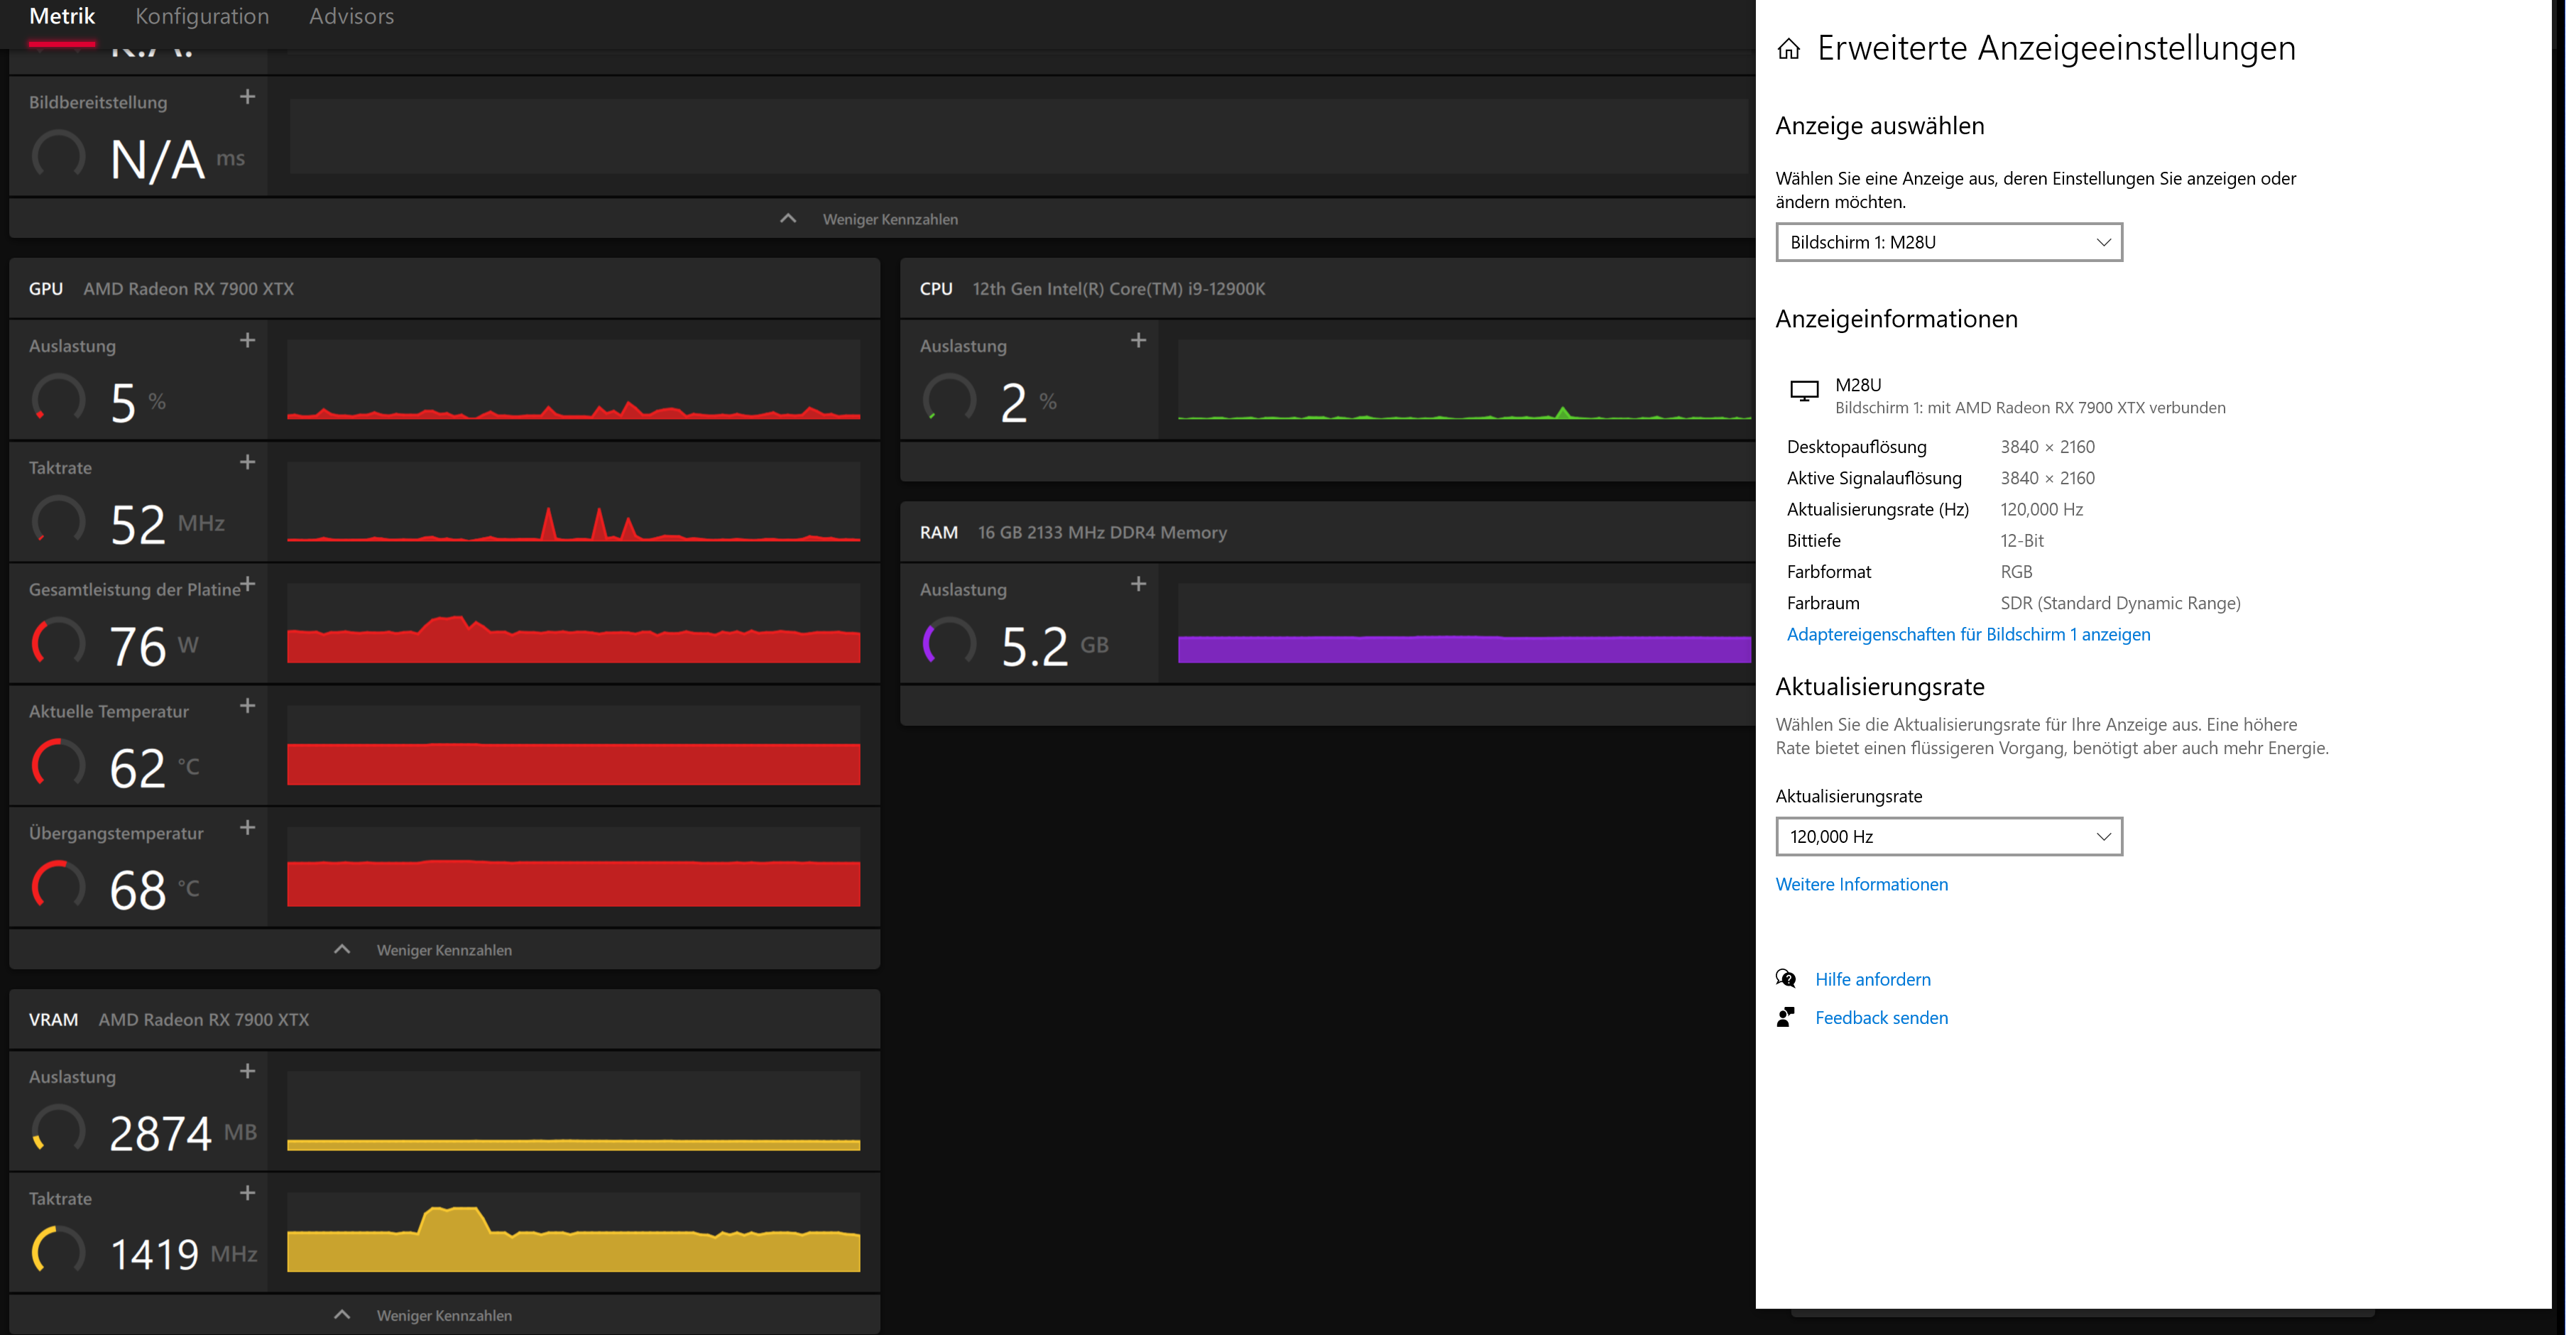Click plus icon beside CPU Auslastung
This screenshot has height=1335, width=2576.
(1138, 341)
